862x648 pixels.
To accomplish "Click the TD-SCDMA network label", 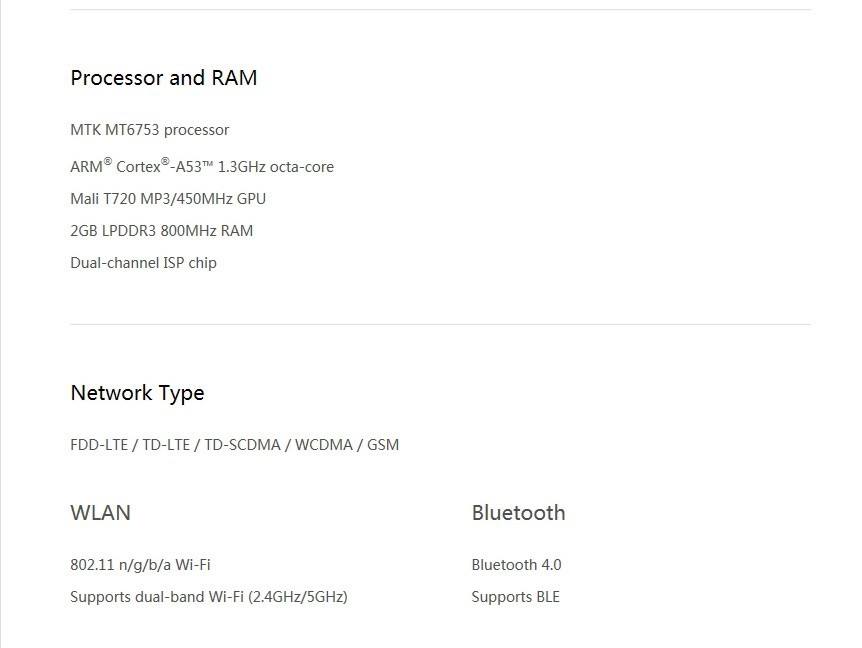I will point(242,445).
